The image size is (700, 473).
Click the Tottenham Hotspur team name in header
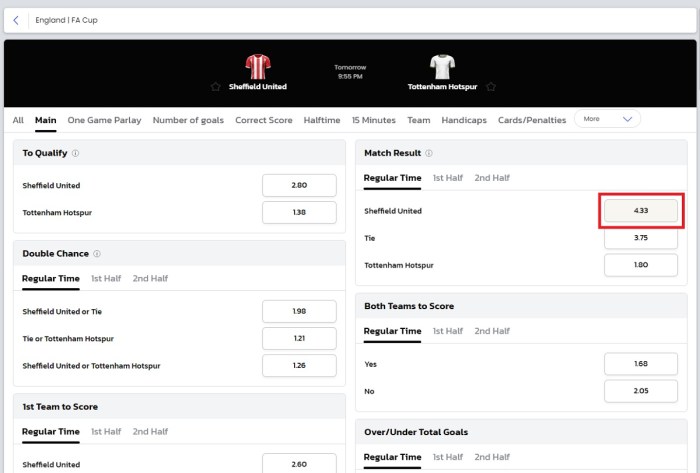[x=442, y=87]
